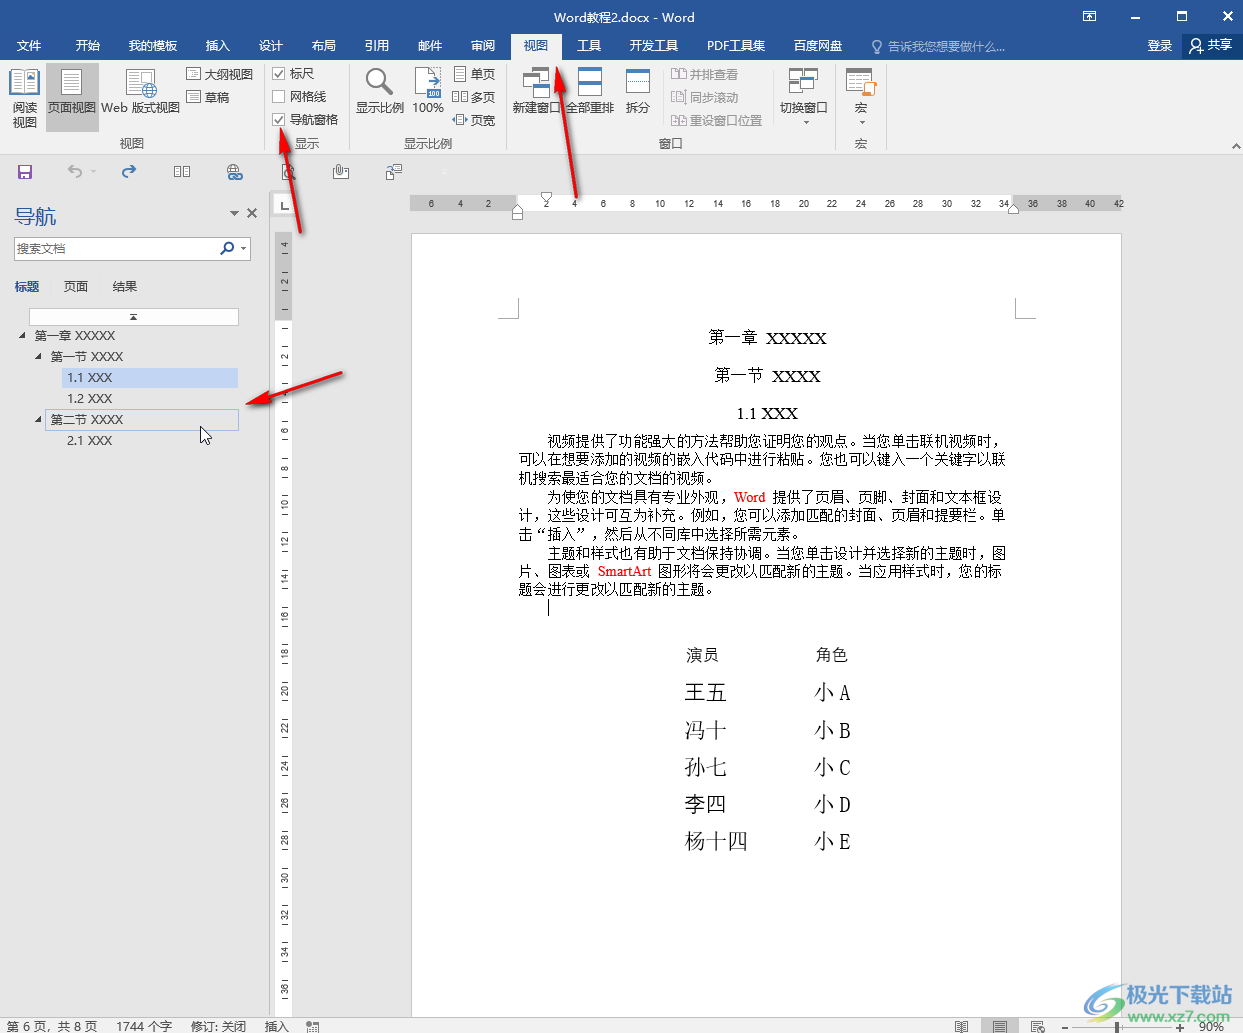
Task: Click the side-by-side pages quick toolbar icon
Action: 182,172
